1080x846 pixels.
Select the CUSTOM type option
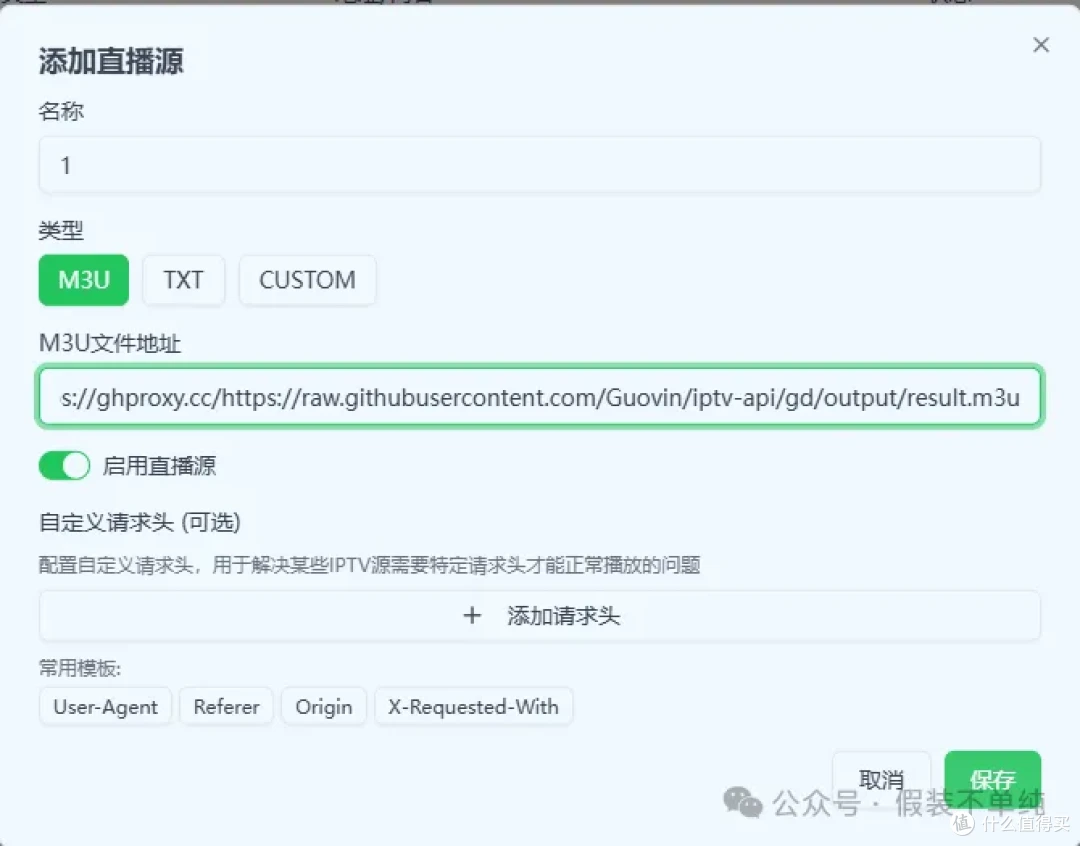[x=307, y=280]
